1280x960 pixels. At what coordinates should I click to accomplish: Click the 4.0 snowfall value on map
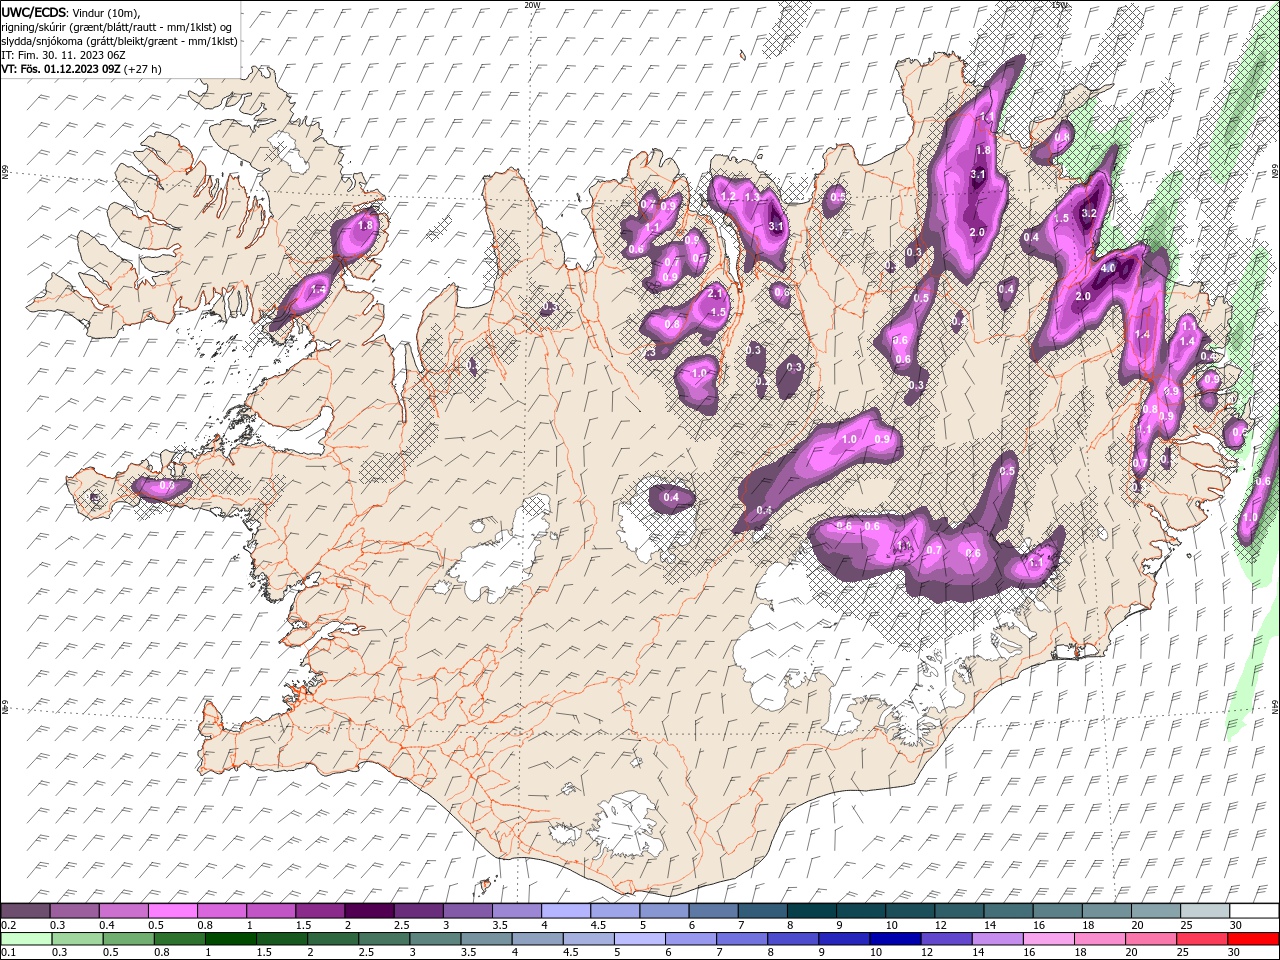(x=1107, y=269)
